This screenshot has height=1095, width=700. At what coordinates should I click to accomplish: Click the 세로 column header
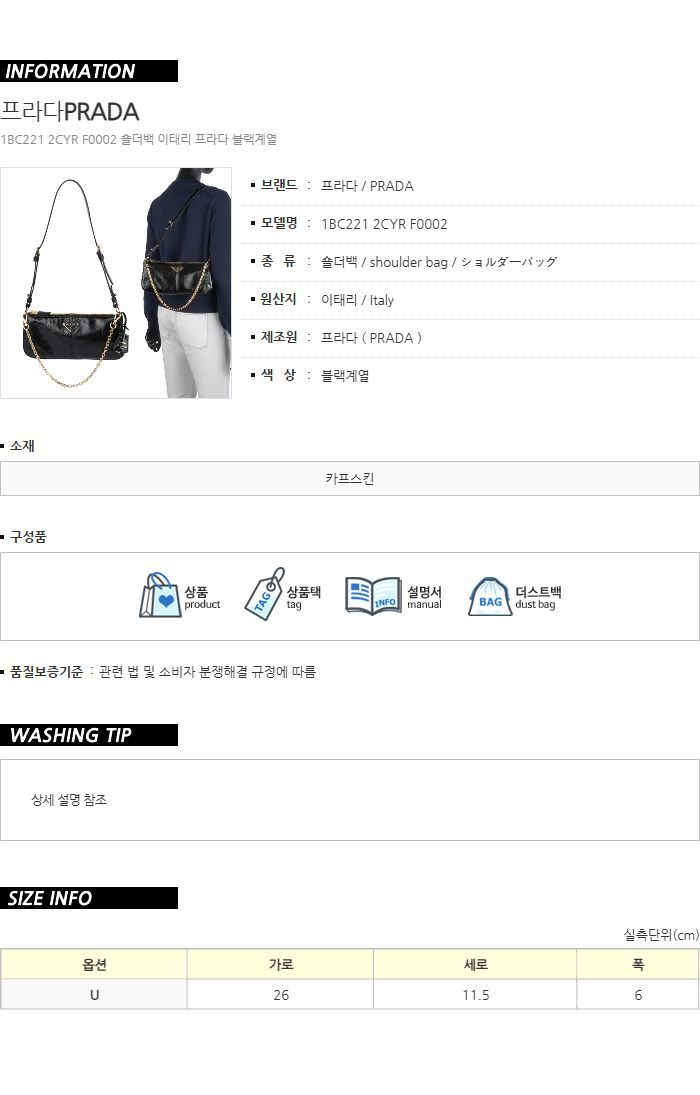click(x=475, y=964)
